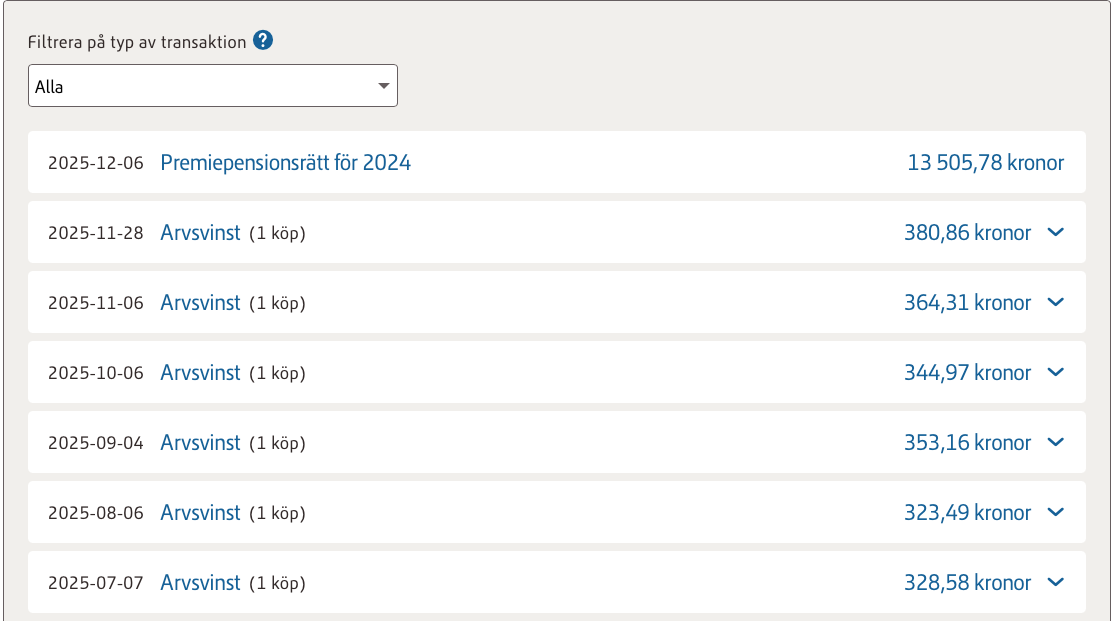Expand the 2025-08-06 Arvsvinst chevron
This screenshot has width=1114, height=621.
pyautogui.click(x=1055, y=513)
